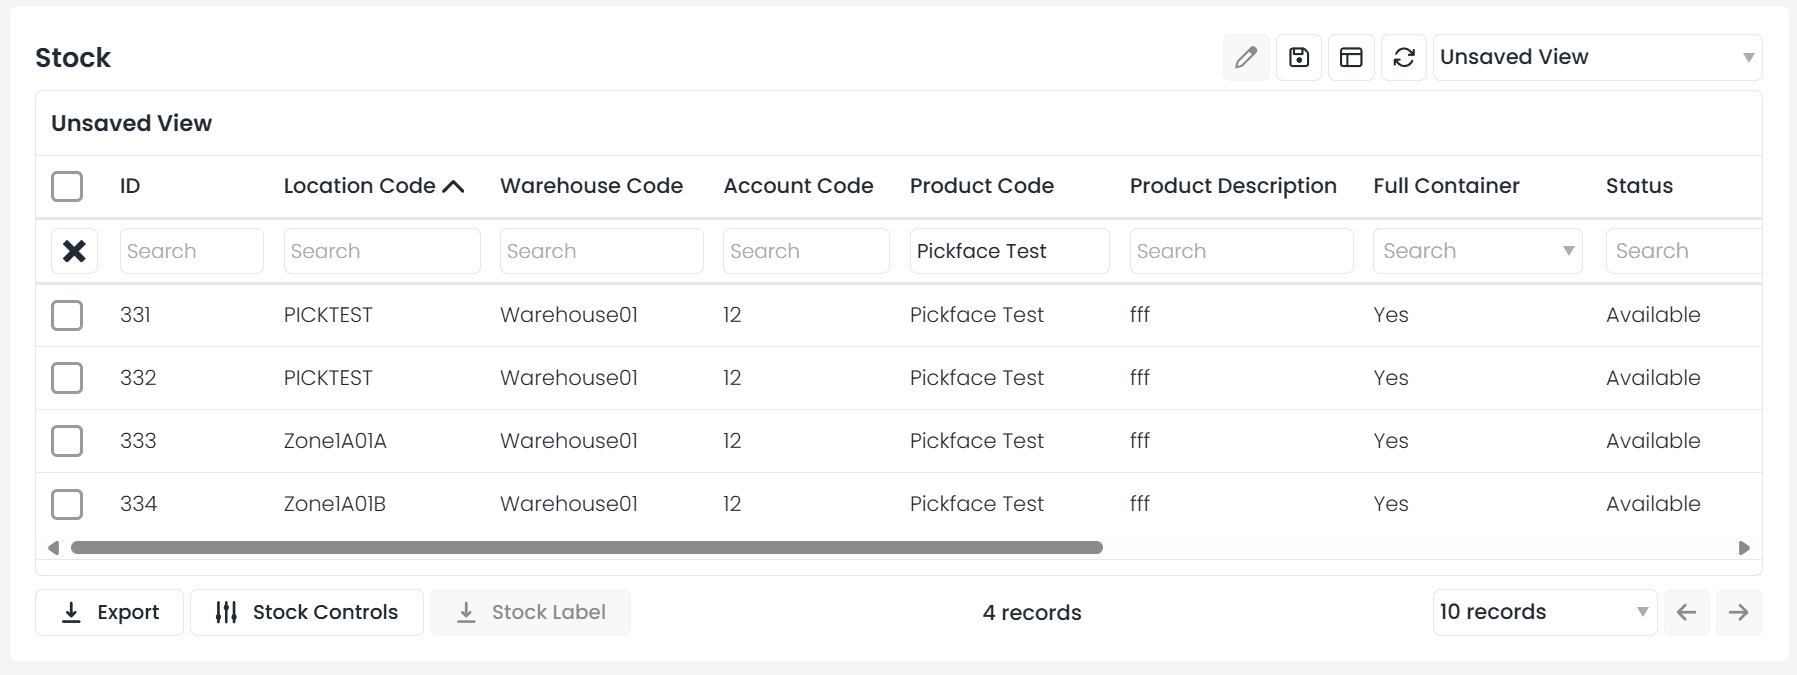Refresh the stock table

click(x=1403, y=58)
